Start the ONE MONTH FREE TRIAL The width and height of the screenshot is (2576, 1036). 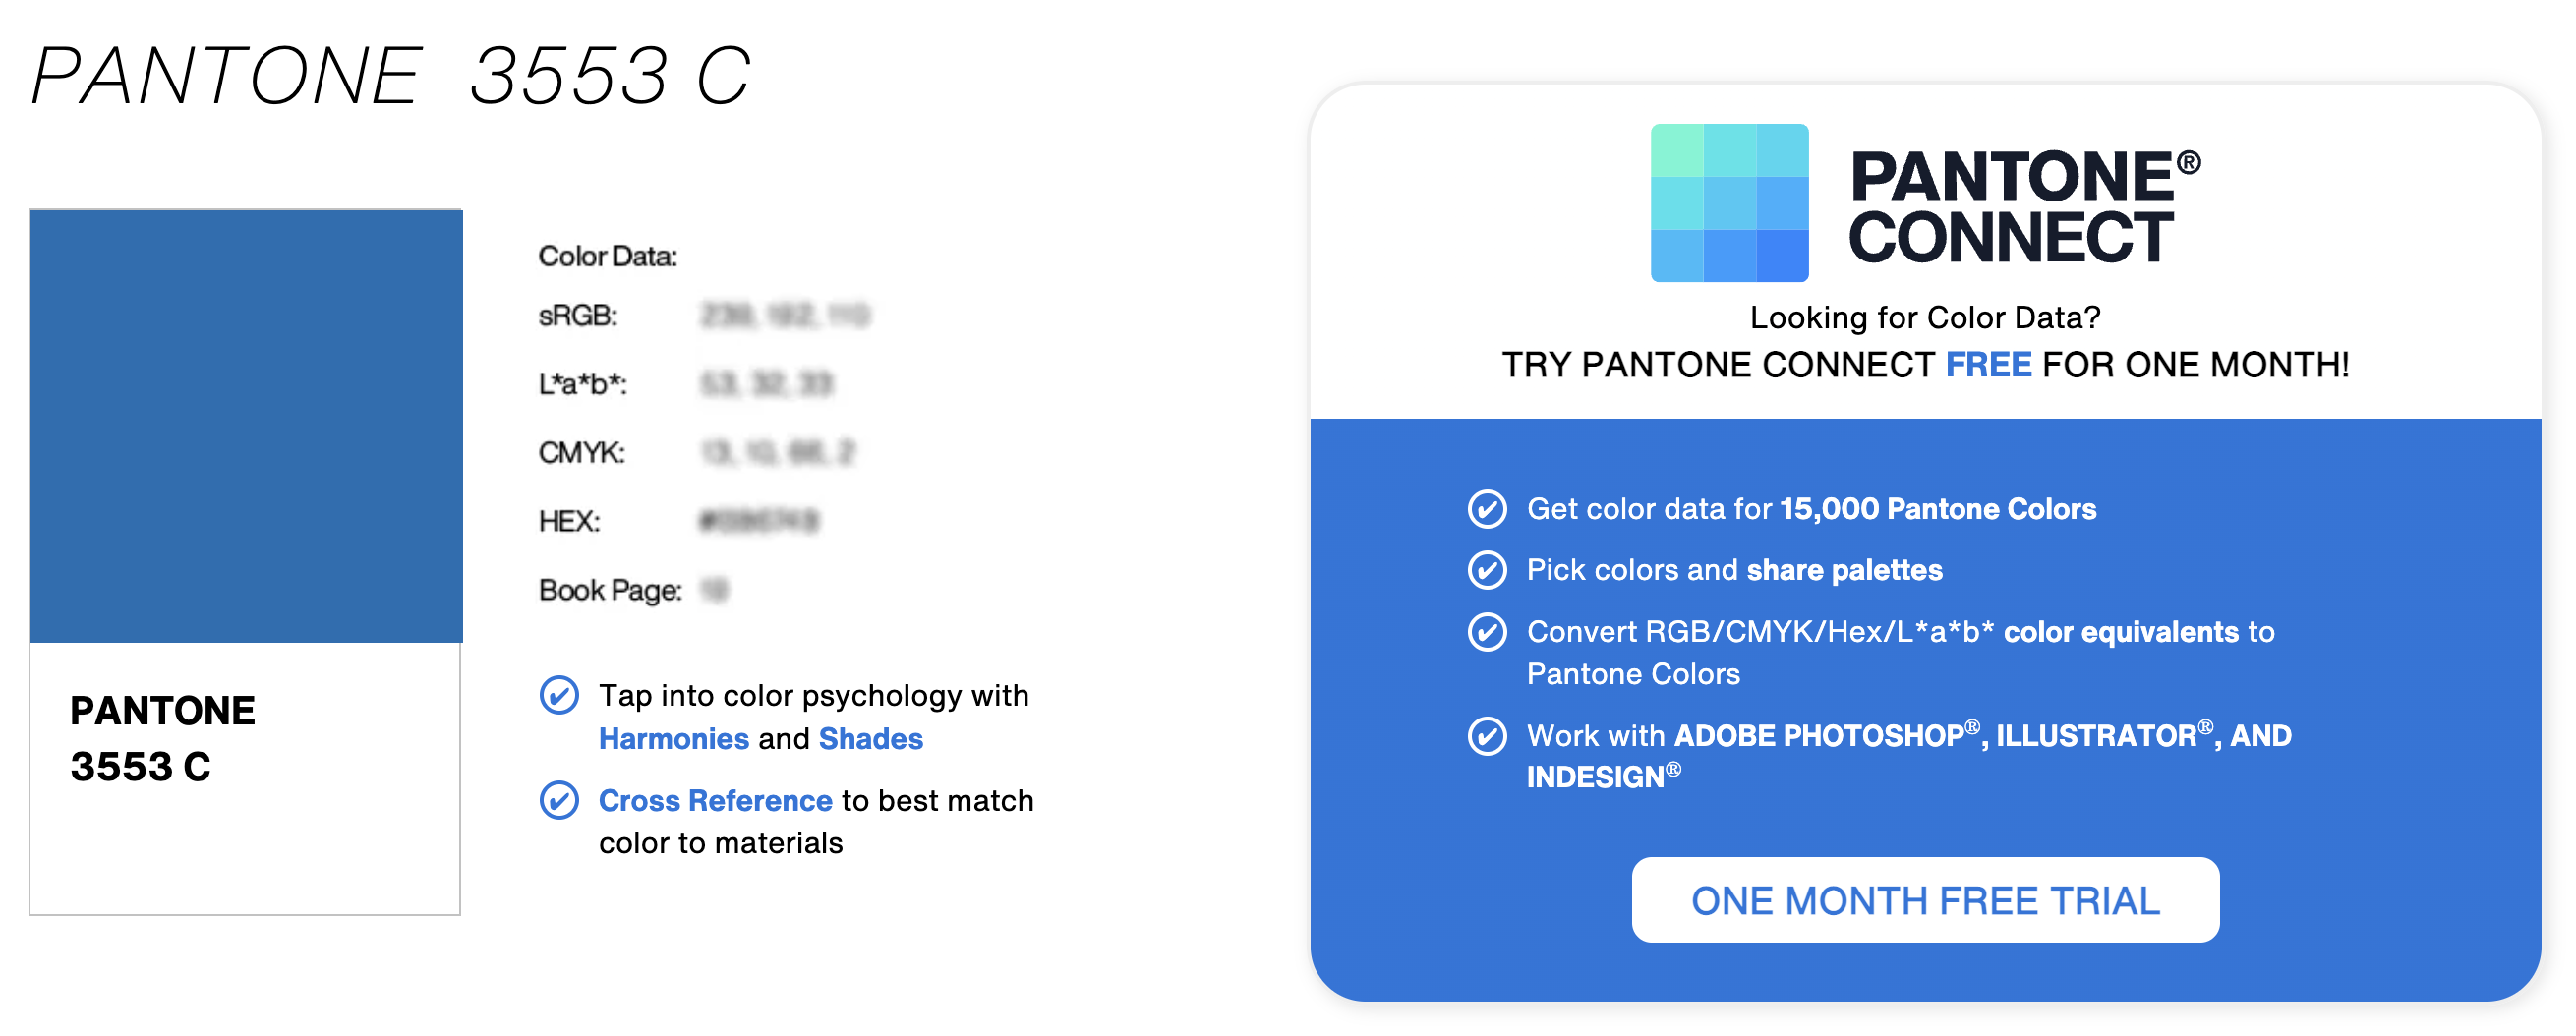pos(1925,900)
